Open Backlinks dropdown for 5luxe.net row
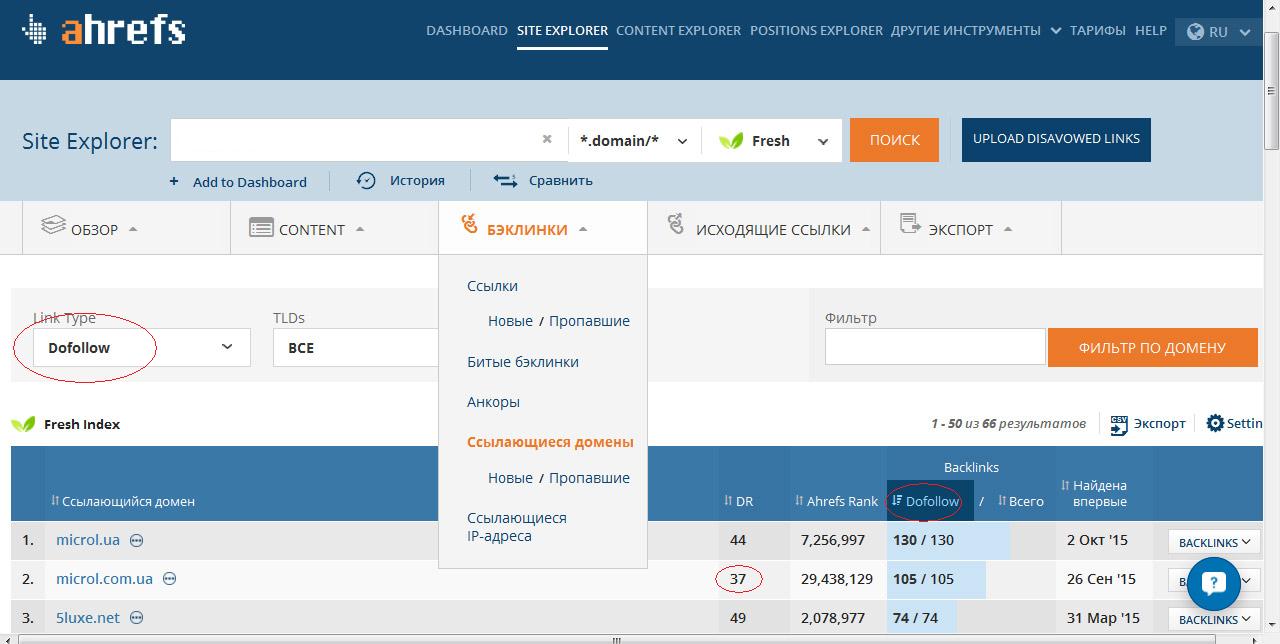Image resolution: width=1280 pixels, height=644 pixels. click(1214, 619)
